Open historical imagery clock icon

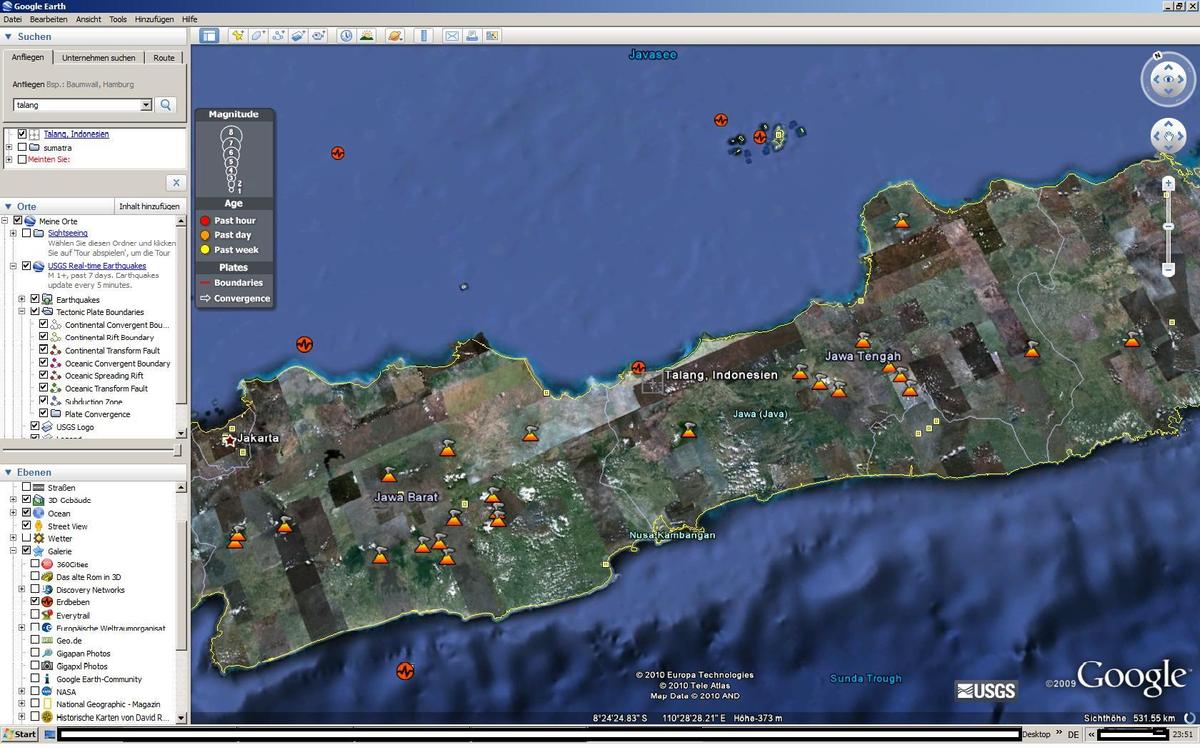click(x=346, y=36)
